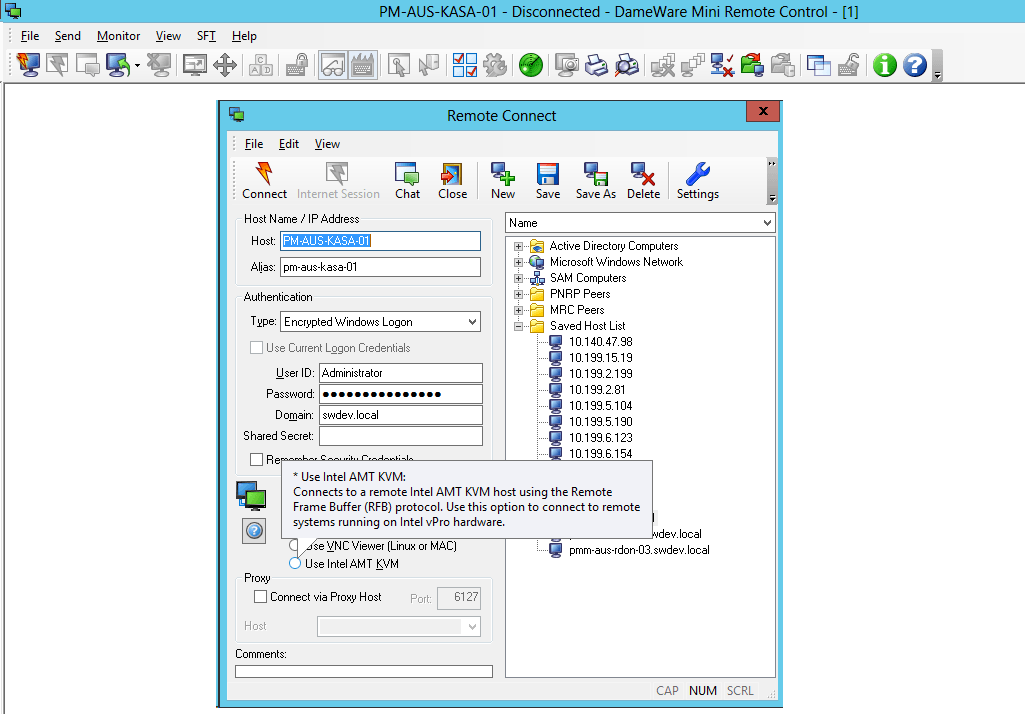
Task: Click the fit-to-window monitor icon in main toolbar
Action: (x=195, y=65)
